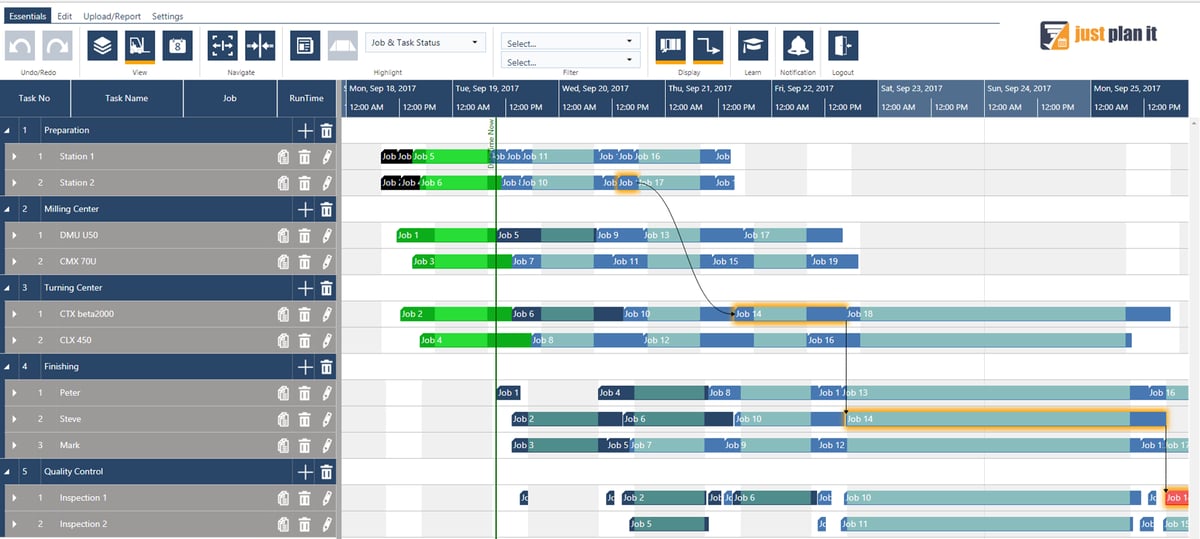Open the Notification bell icon
The image size is (1200, 539).
(798, 46)
